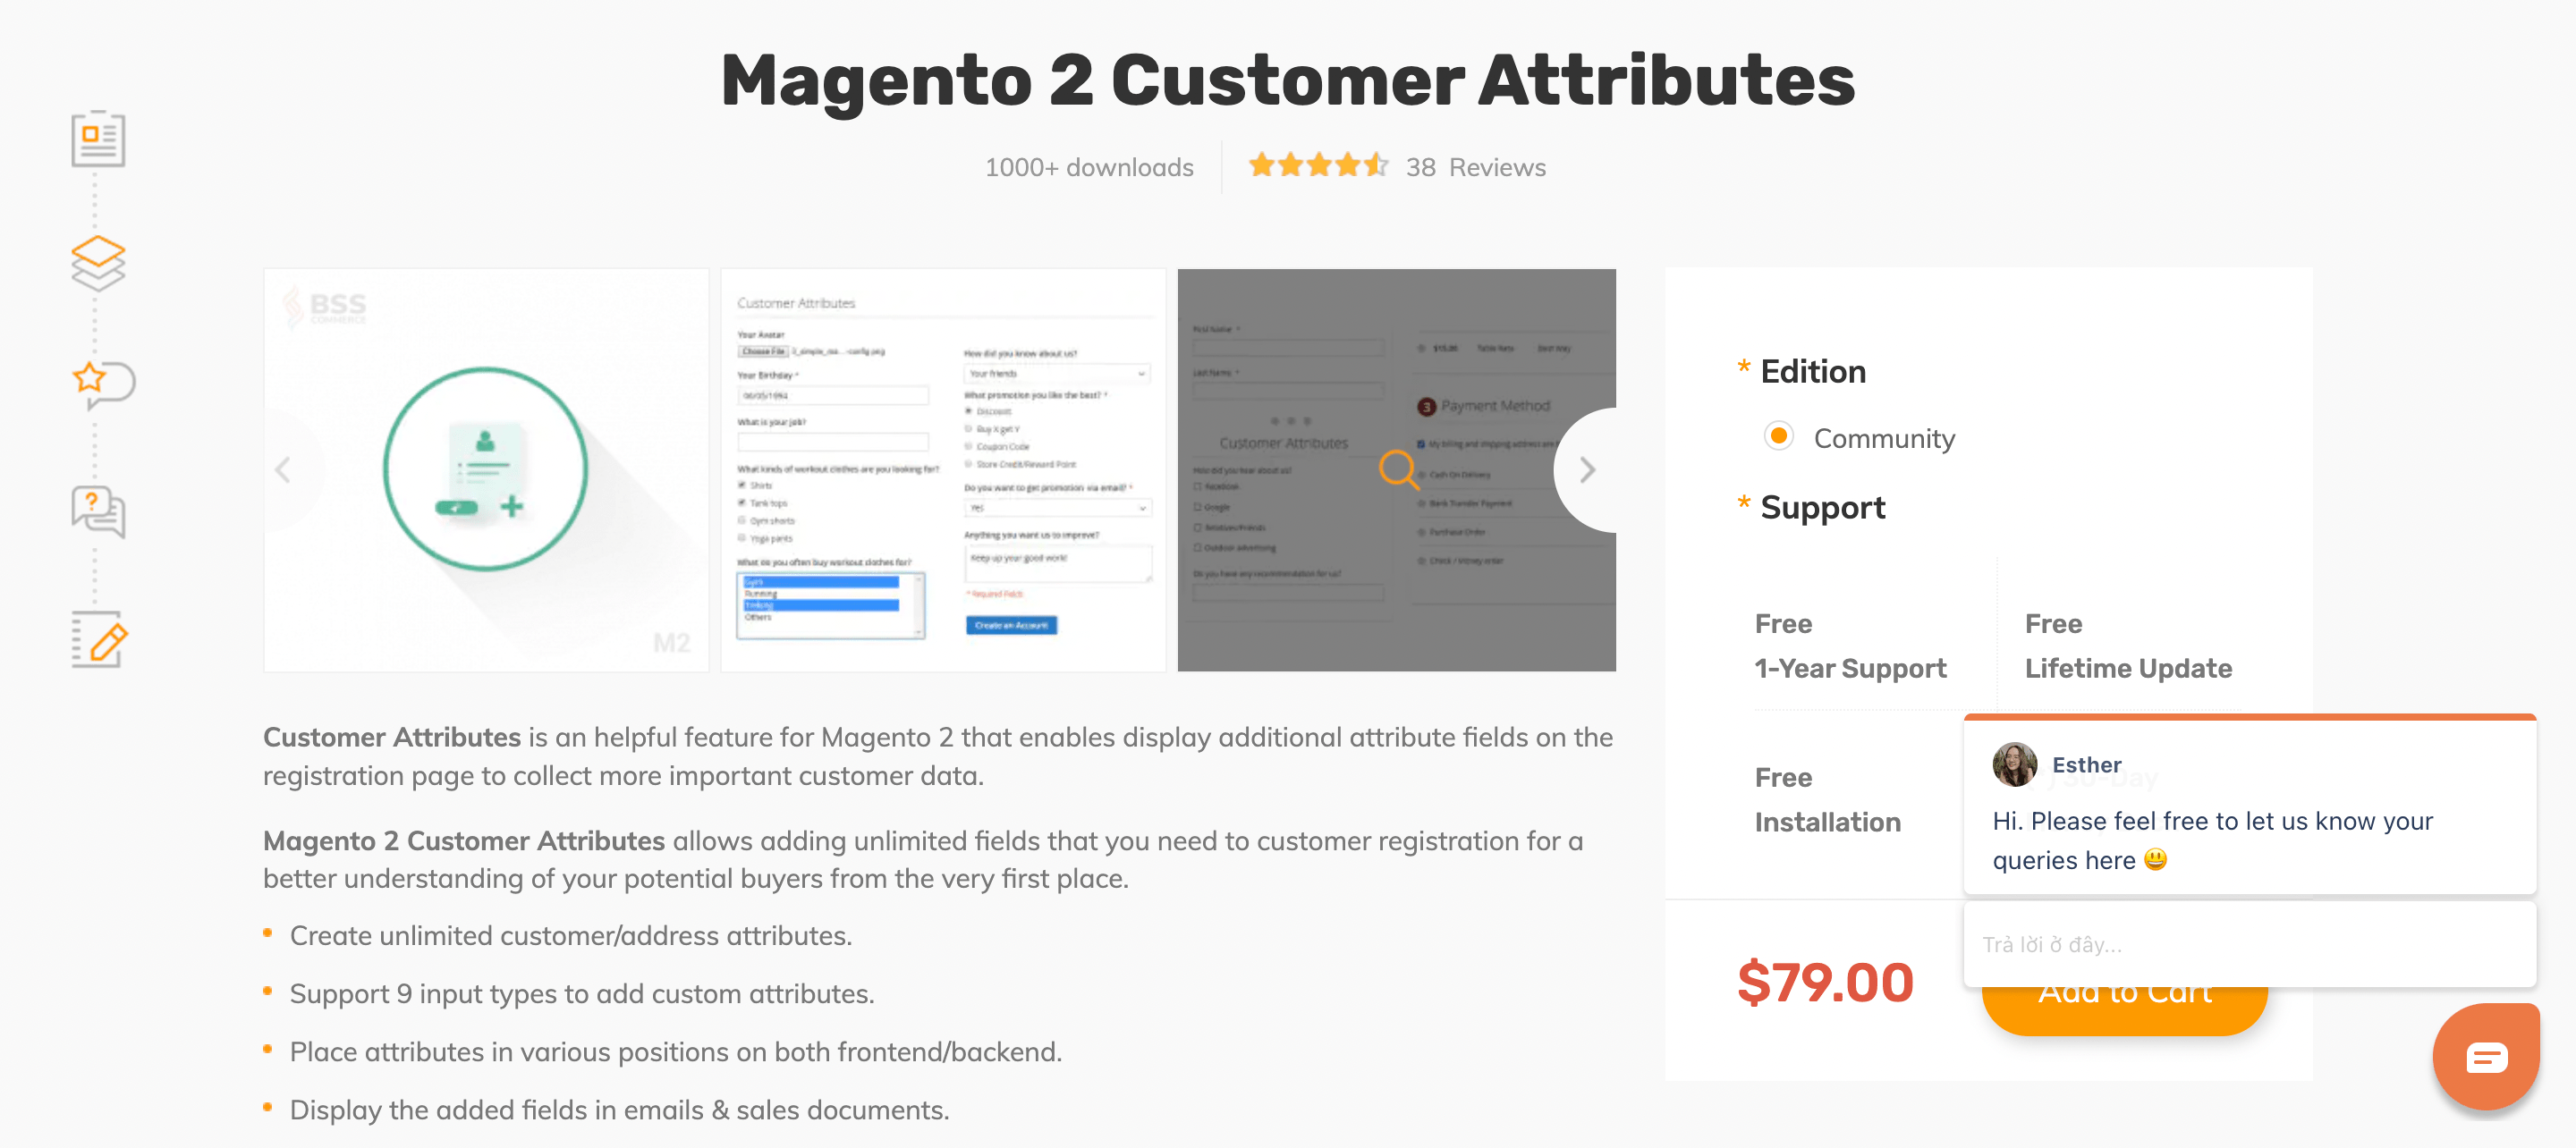Open the orange chat widget button
2576x1148 pixels.
(x=2485, y=1056)
